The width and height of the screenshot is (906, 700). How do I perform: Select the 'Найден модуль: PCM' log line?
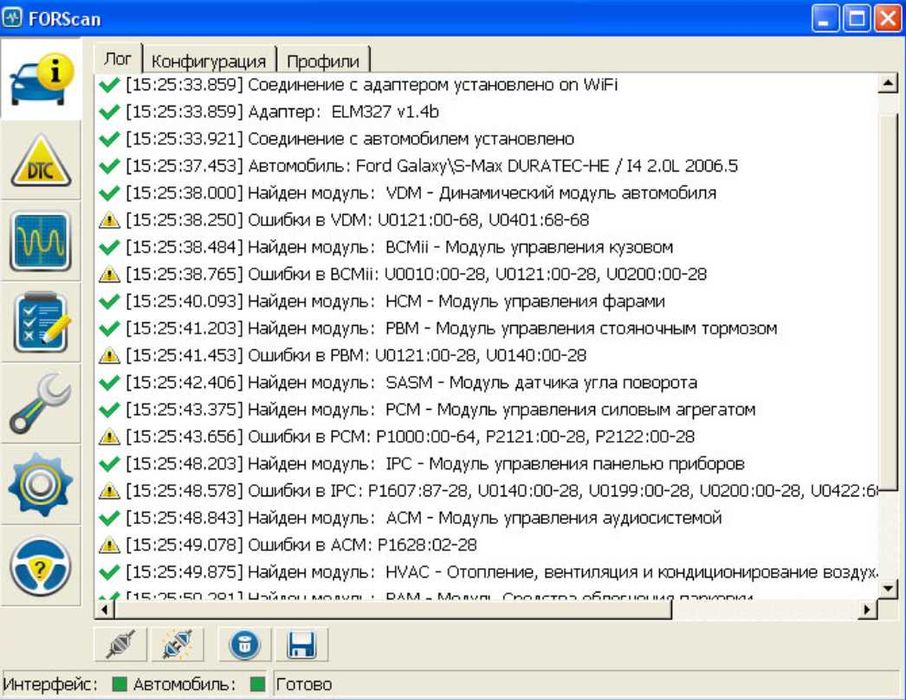pyautogui.click(x=428, y=410)
